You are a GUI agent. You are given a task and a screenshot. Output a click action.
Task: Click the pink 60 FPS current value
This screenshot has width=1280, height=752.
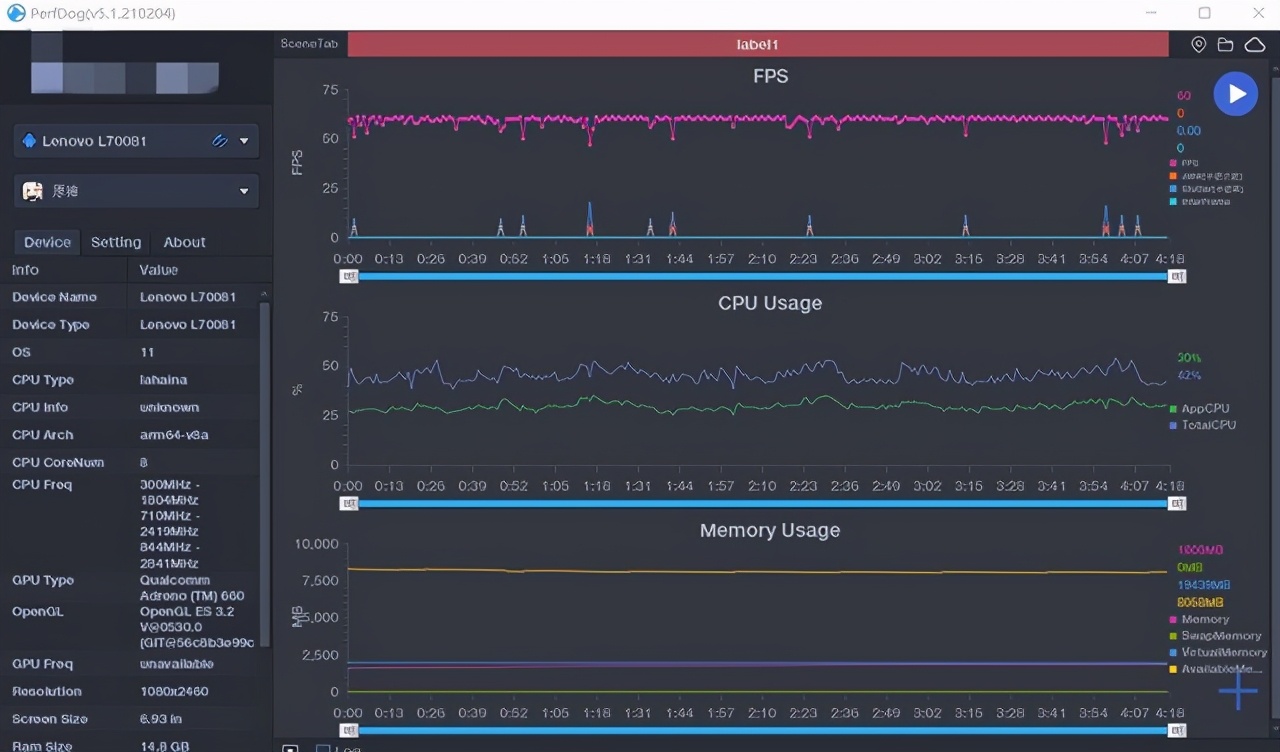(x=1184, y=96)
